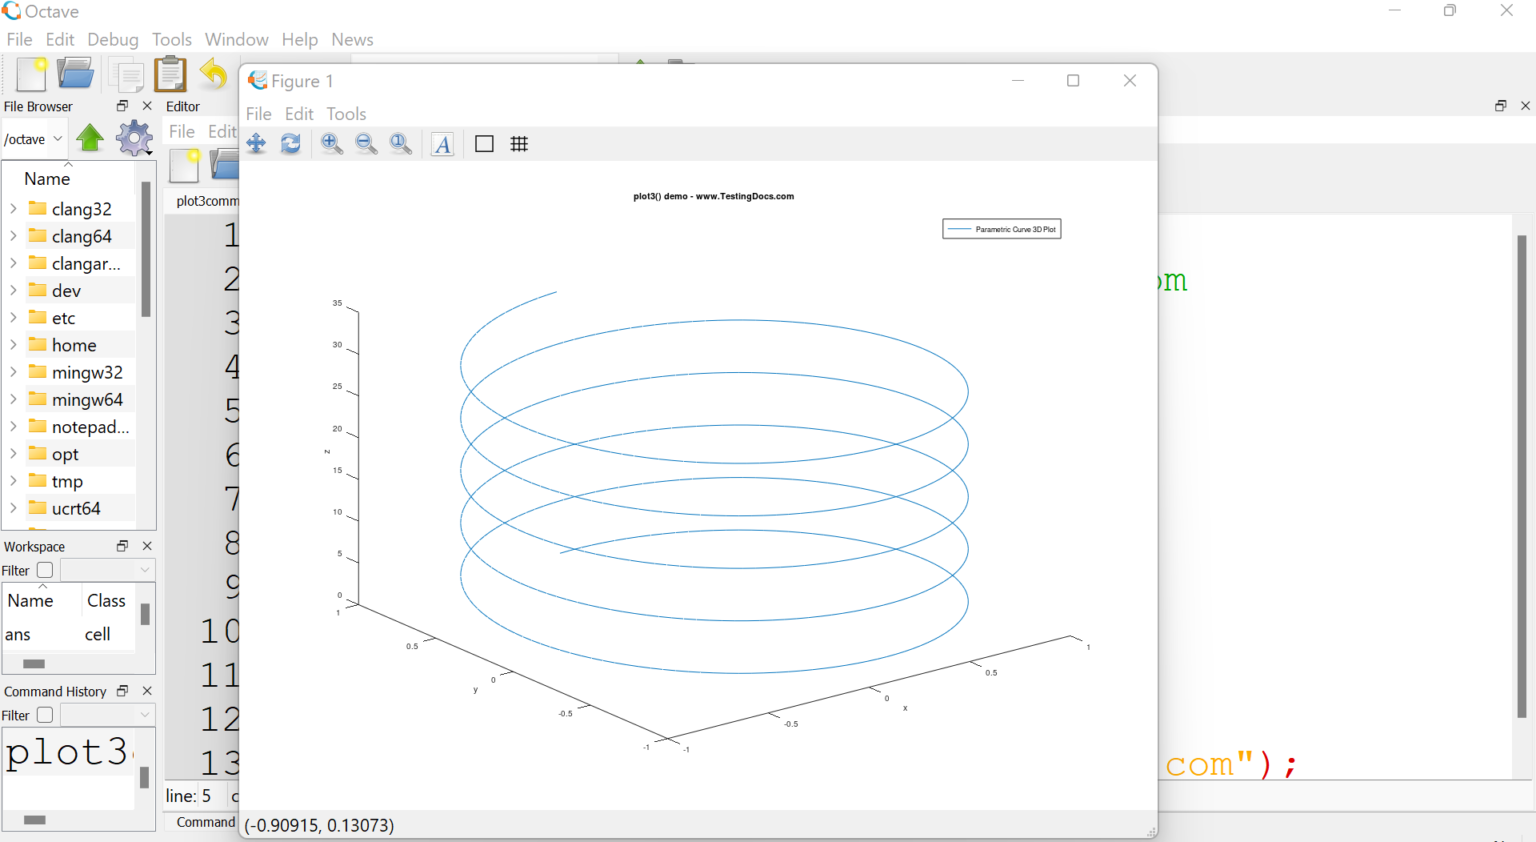This screenshot has height=842, width=1536.
Task: Select the ans variable in Workspace
Action: pyautogui.click(x=18, y=634)
